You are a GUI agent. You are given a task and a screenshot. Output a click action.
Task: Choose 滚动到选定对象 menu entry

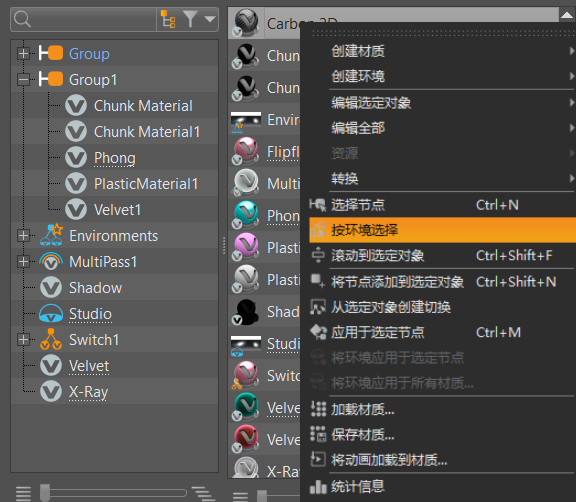(x=443, y=255)
